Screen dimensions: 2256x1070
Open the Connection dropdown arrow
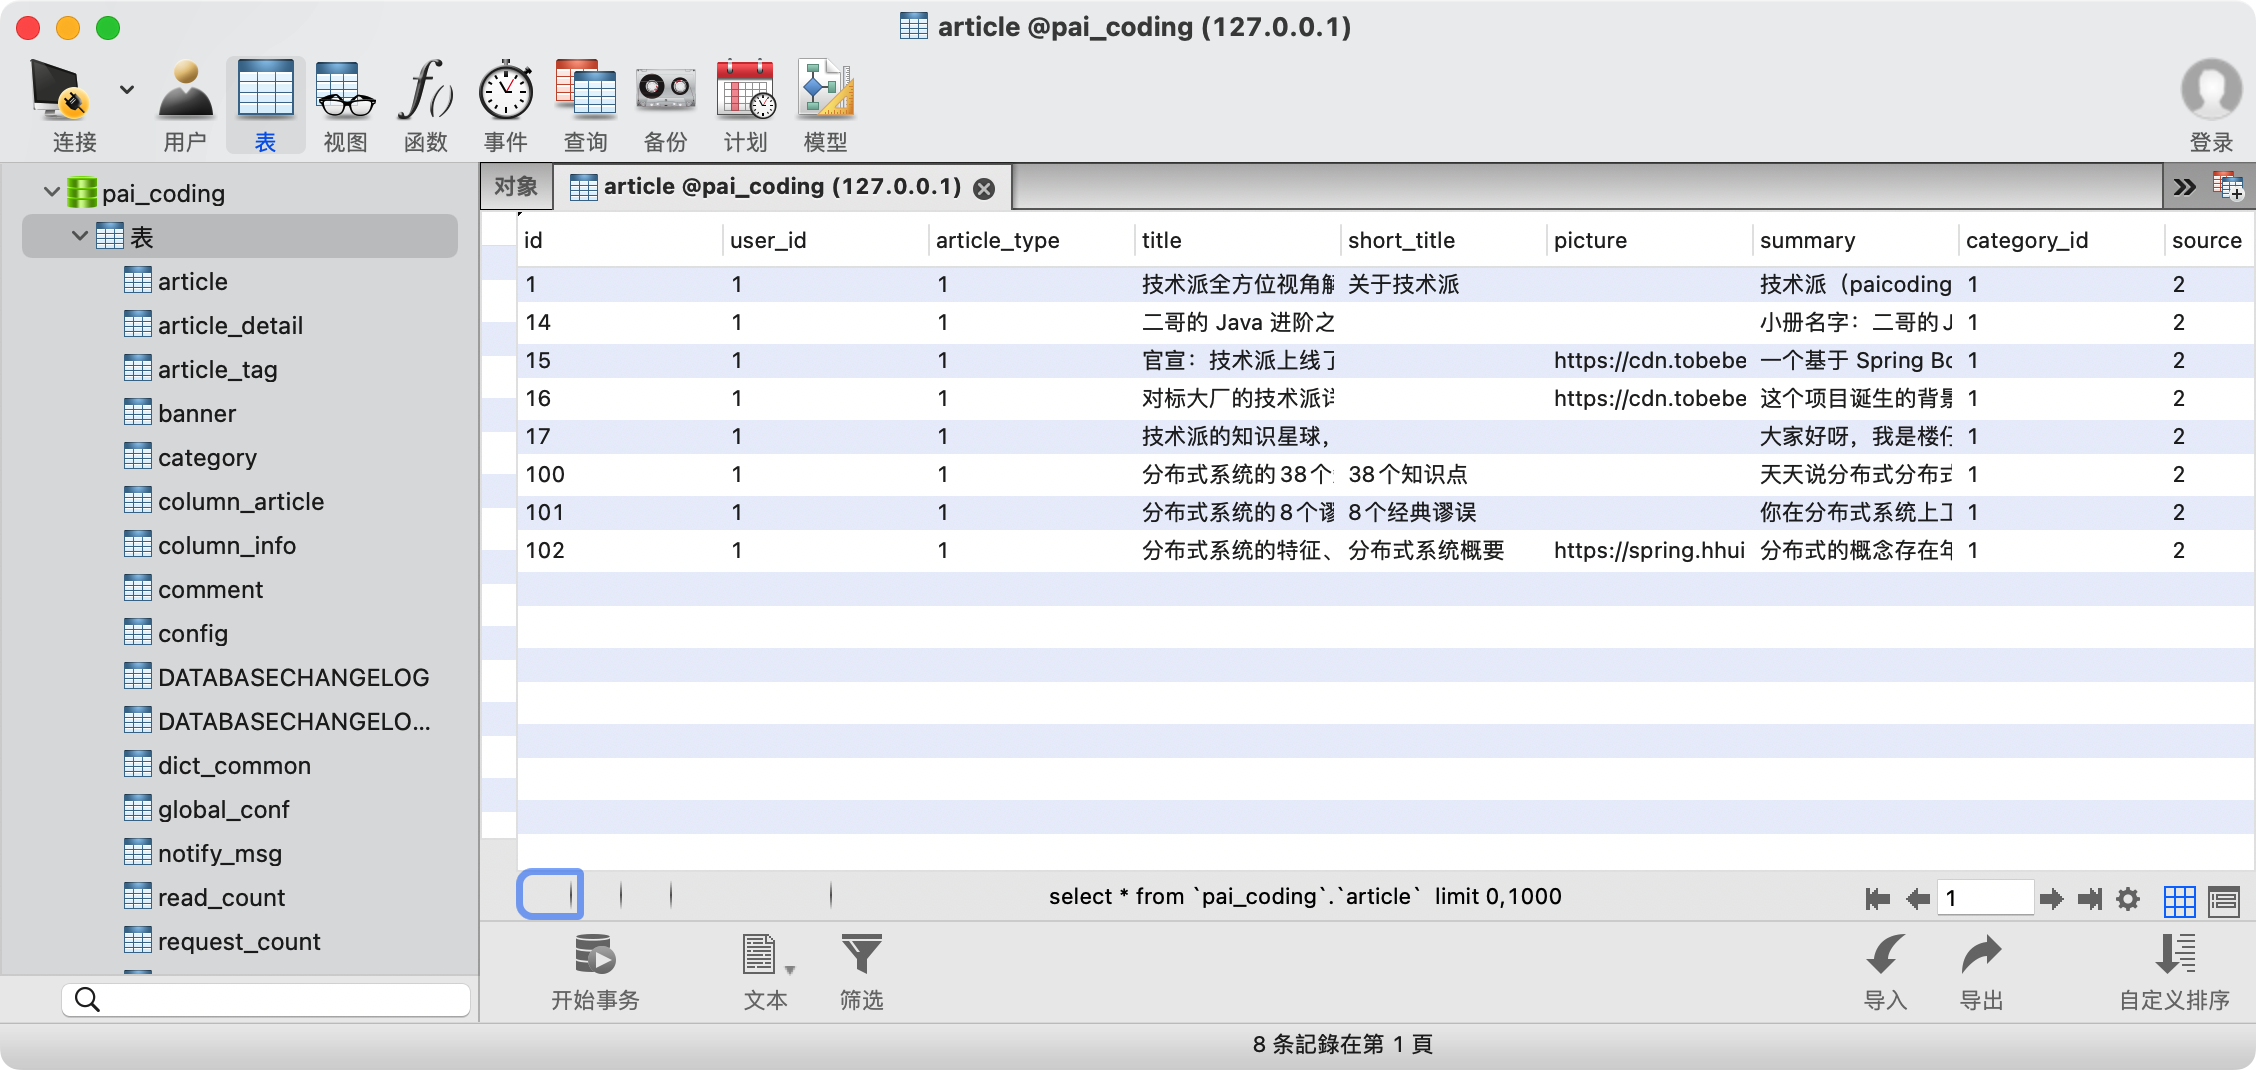127,90
